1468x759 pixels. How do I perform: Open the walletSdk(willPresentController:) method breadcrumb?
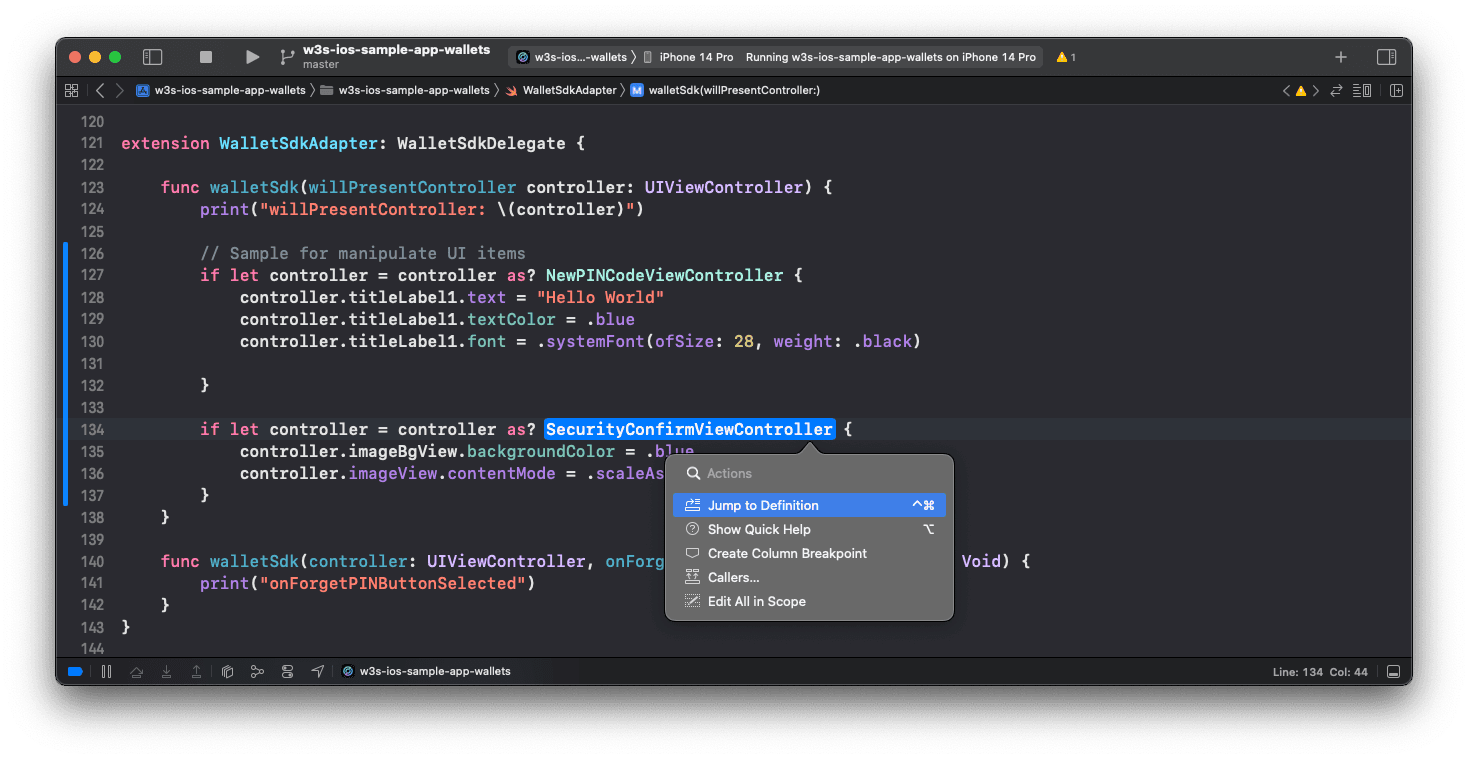point(725,90)
